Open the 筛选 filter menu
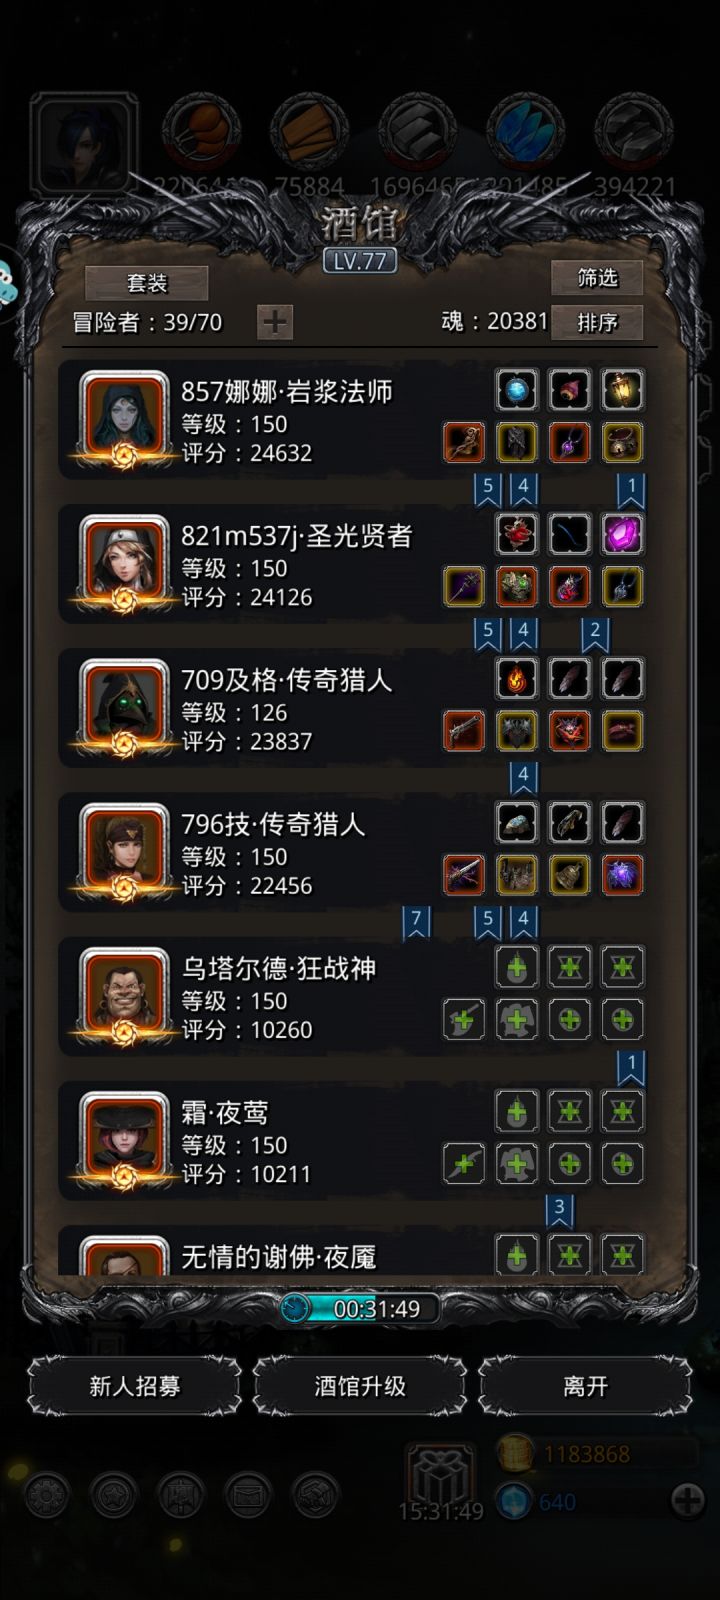The height and width of the screenshot is (1600, 720). click(597, 277)
